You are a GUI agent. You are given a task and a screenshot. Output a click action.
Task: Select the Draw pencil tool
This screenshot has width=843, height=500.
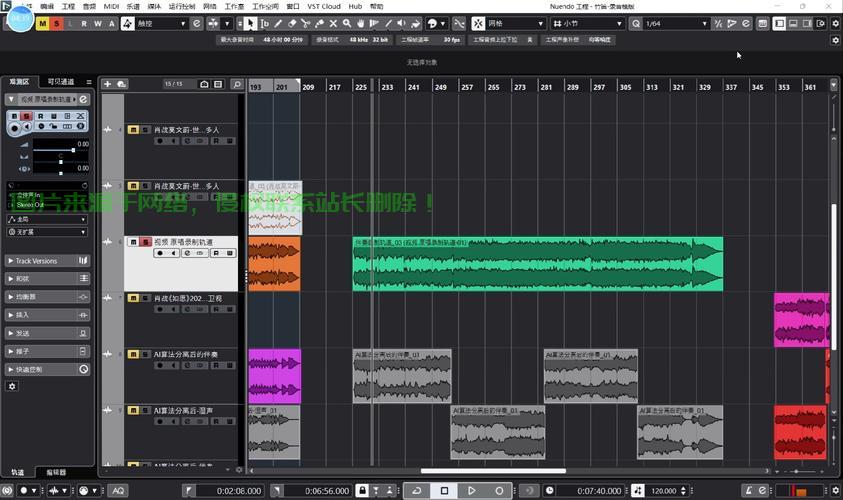coord(278,24)
